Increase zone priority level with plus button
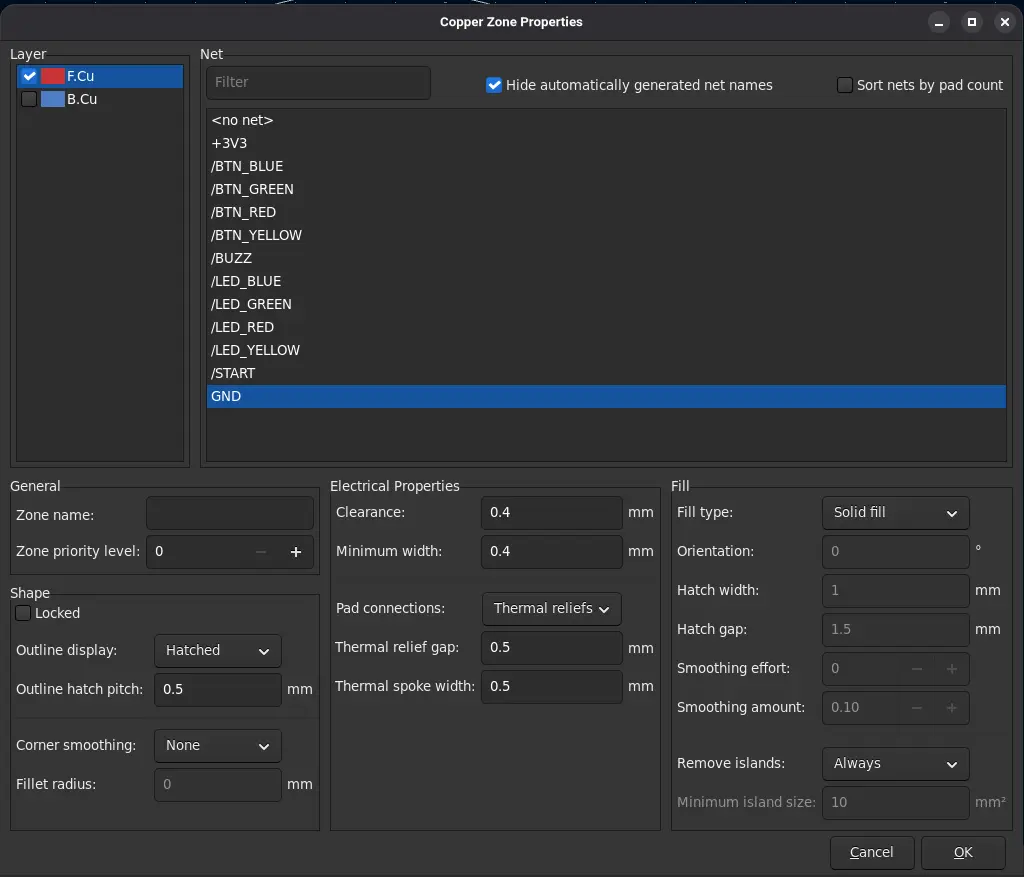1024x877 pixels. (296, 552)
